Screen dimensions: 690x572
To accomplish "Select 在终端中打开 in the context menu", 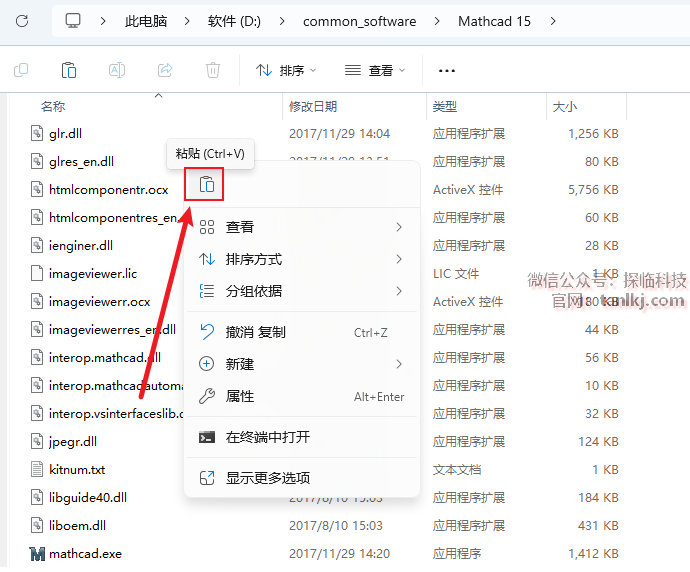I will click(302, 437).
